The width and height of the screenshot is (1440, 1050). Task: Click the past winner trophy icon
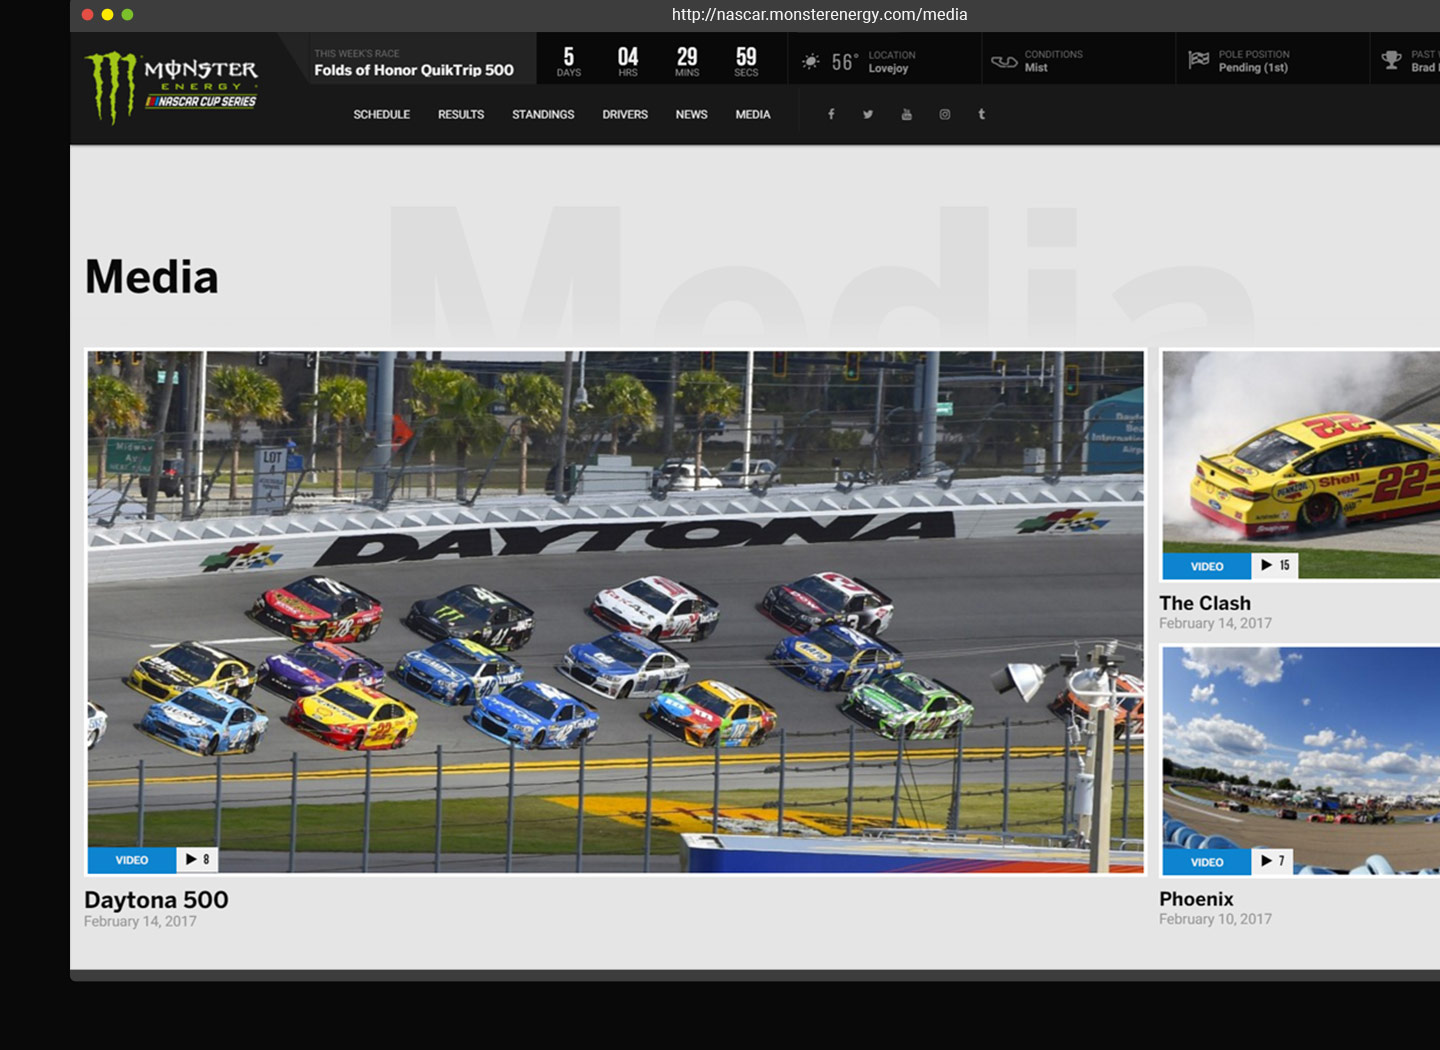(x=1391, y=60)
